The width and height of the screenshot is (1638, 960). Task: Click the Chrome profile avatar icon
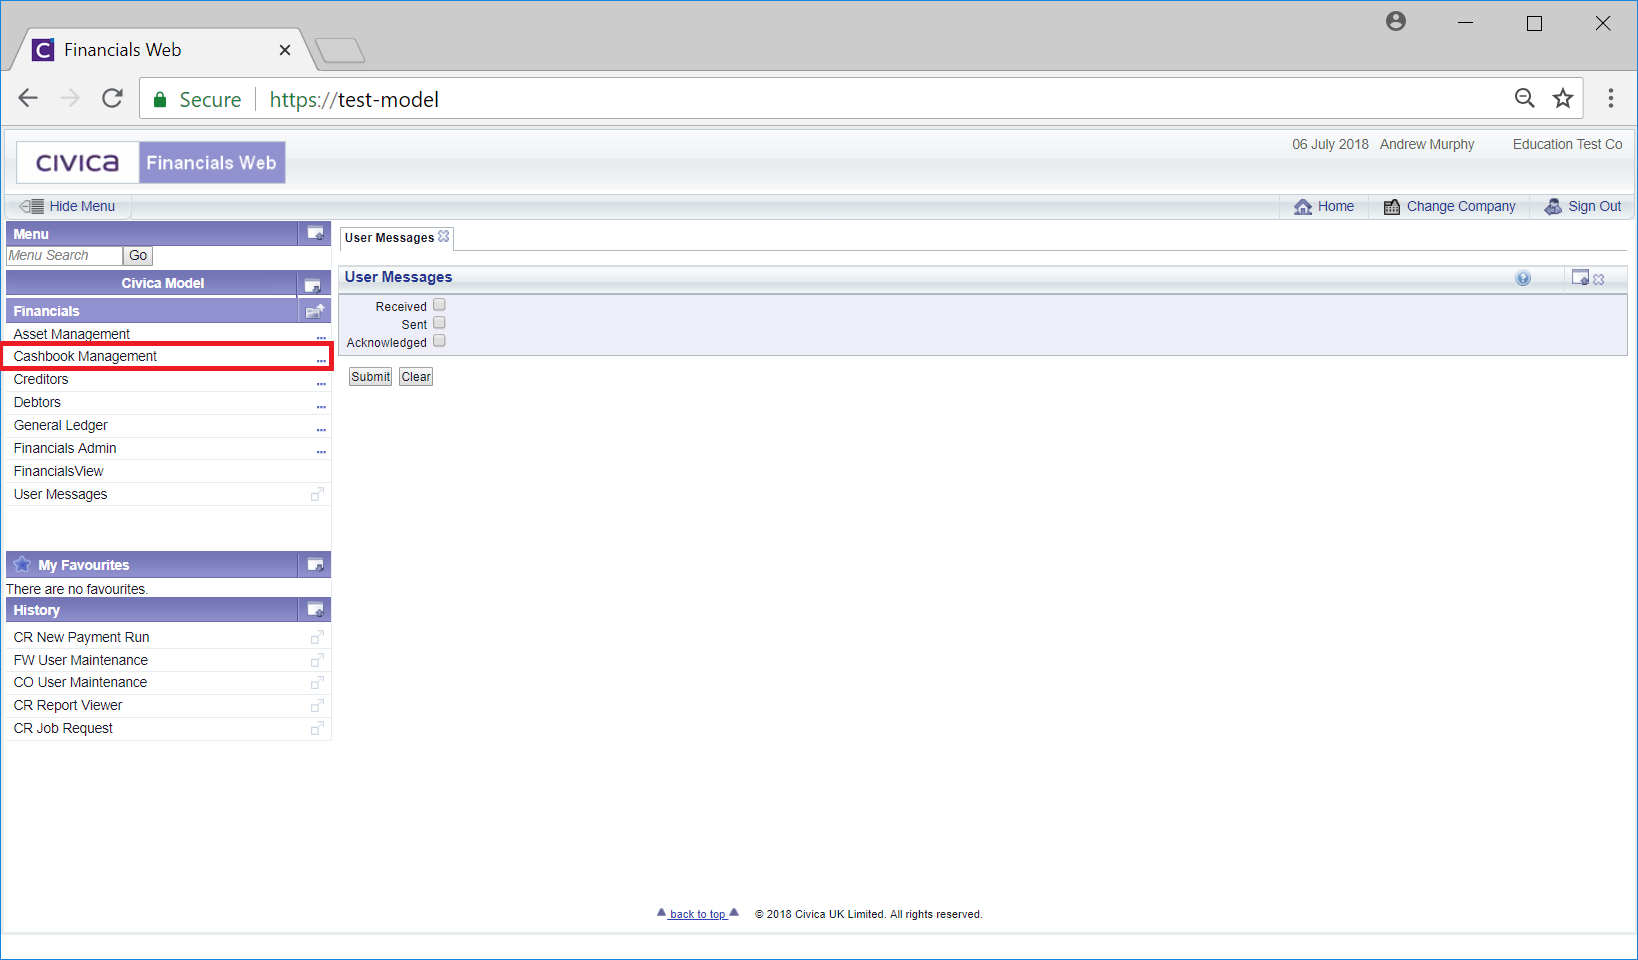1396,21
